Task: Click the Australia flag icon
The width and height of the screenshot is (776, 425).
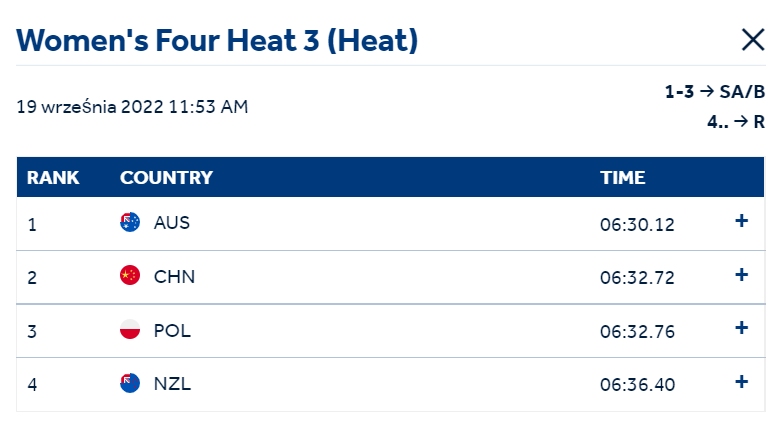Action: pyautogui.click(x=130, y=222)
